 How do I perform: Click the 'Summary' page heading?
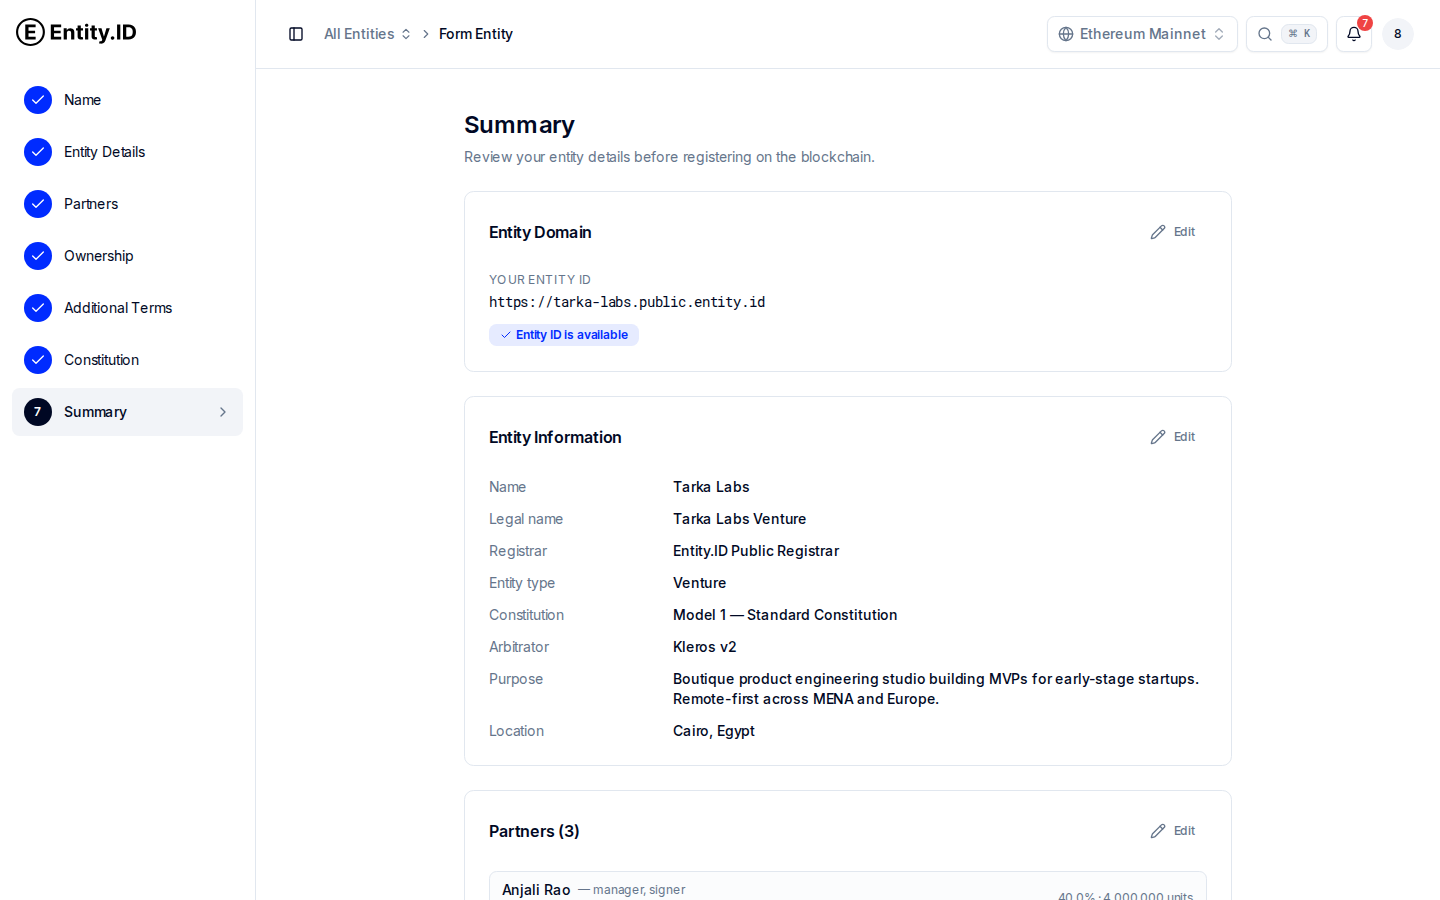pos(519,125)
